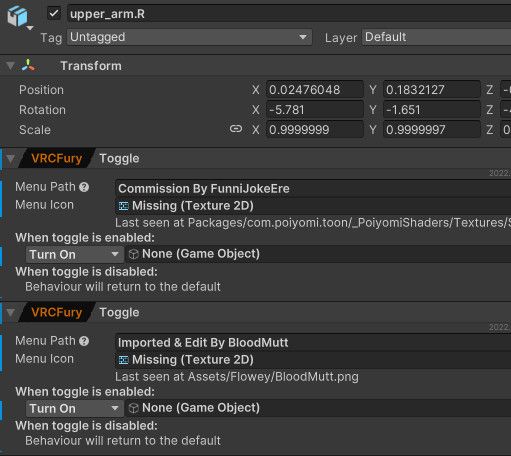The width and height of the screenshot is (511, 456).
Task: Click the Imported & Edit By BloodMutt menu path field
Action: pos(313,342)
